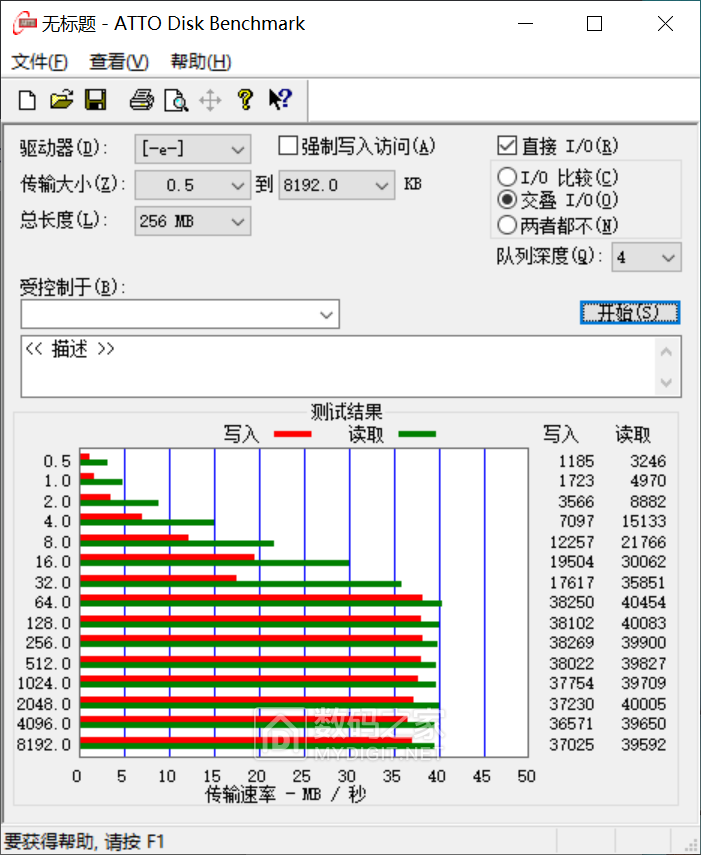
Task: Open the 查看 menu
Action: [x=119, y=62]
